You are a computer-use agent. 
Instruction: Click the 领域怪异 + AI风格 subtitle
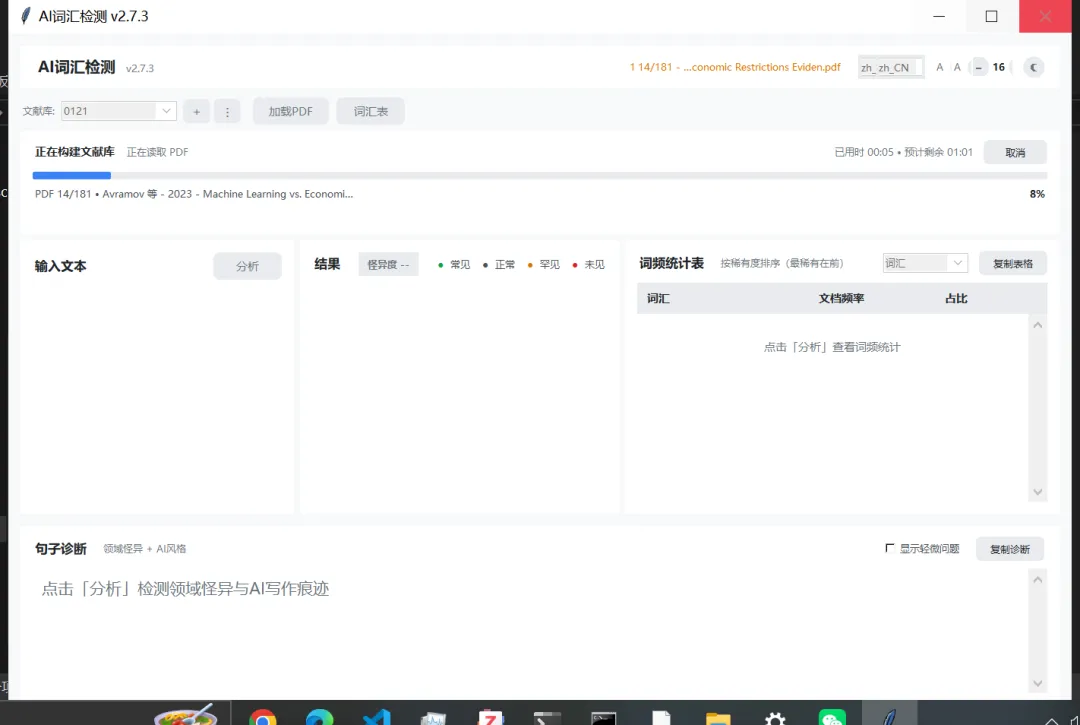pyautogui.click(x=145, y=549)
